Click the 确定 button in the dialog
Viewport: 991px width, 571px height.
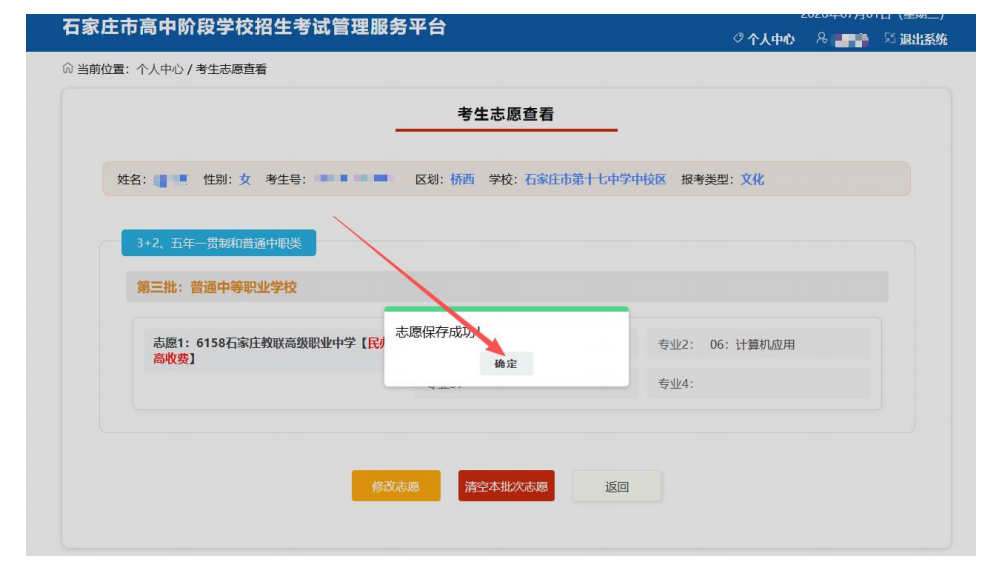[x=506, y=364]
